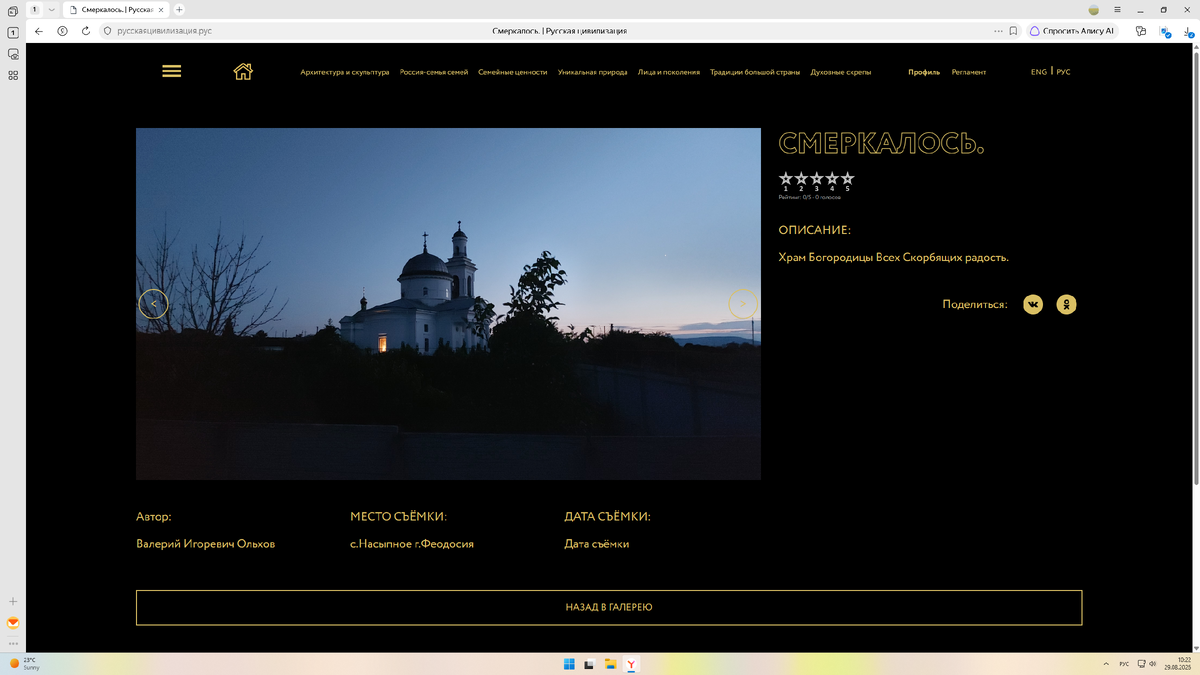Switch to the Смеркалось browser tab
This screenshot has height=675, width=1200.
tap(116, 9)
